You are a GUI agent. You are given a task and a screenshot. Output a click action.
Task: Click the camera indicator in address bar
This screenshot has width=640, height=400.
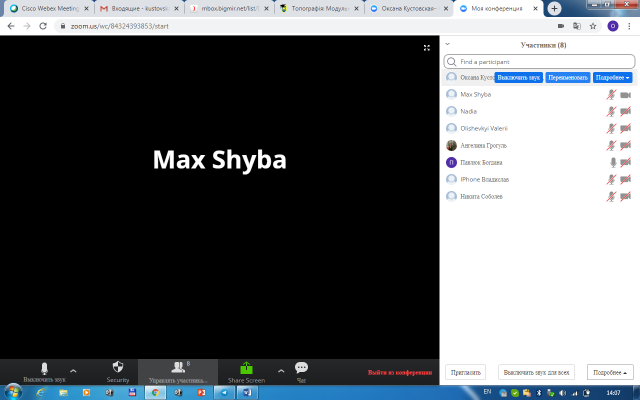(561, 26)
